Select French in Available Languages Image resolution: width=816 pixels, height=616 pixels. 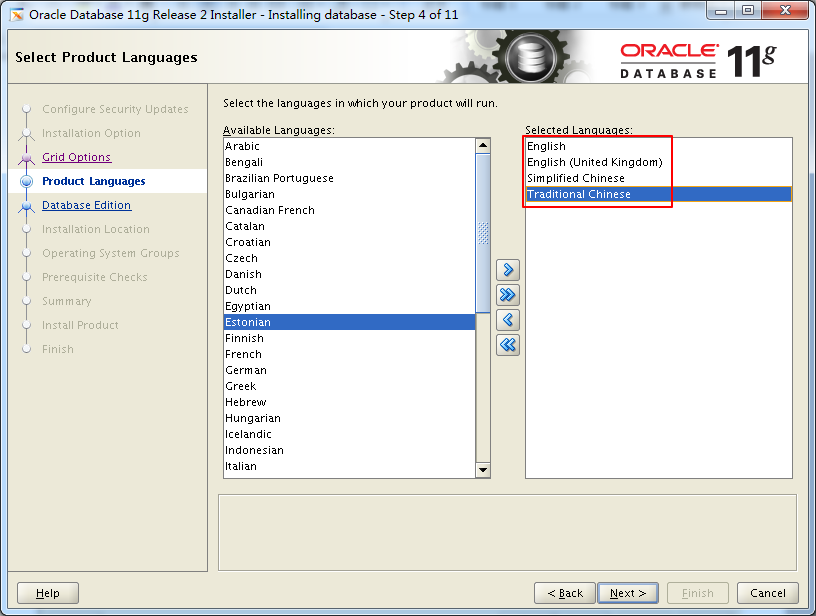[349, 354]
